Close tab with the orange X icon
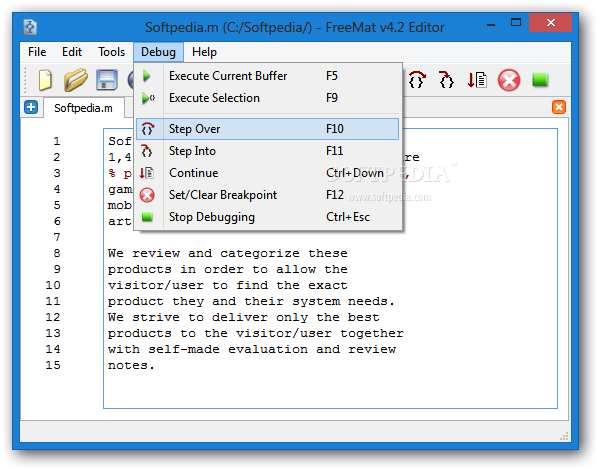Screen dimensions: 599x470 coord(559,107)
